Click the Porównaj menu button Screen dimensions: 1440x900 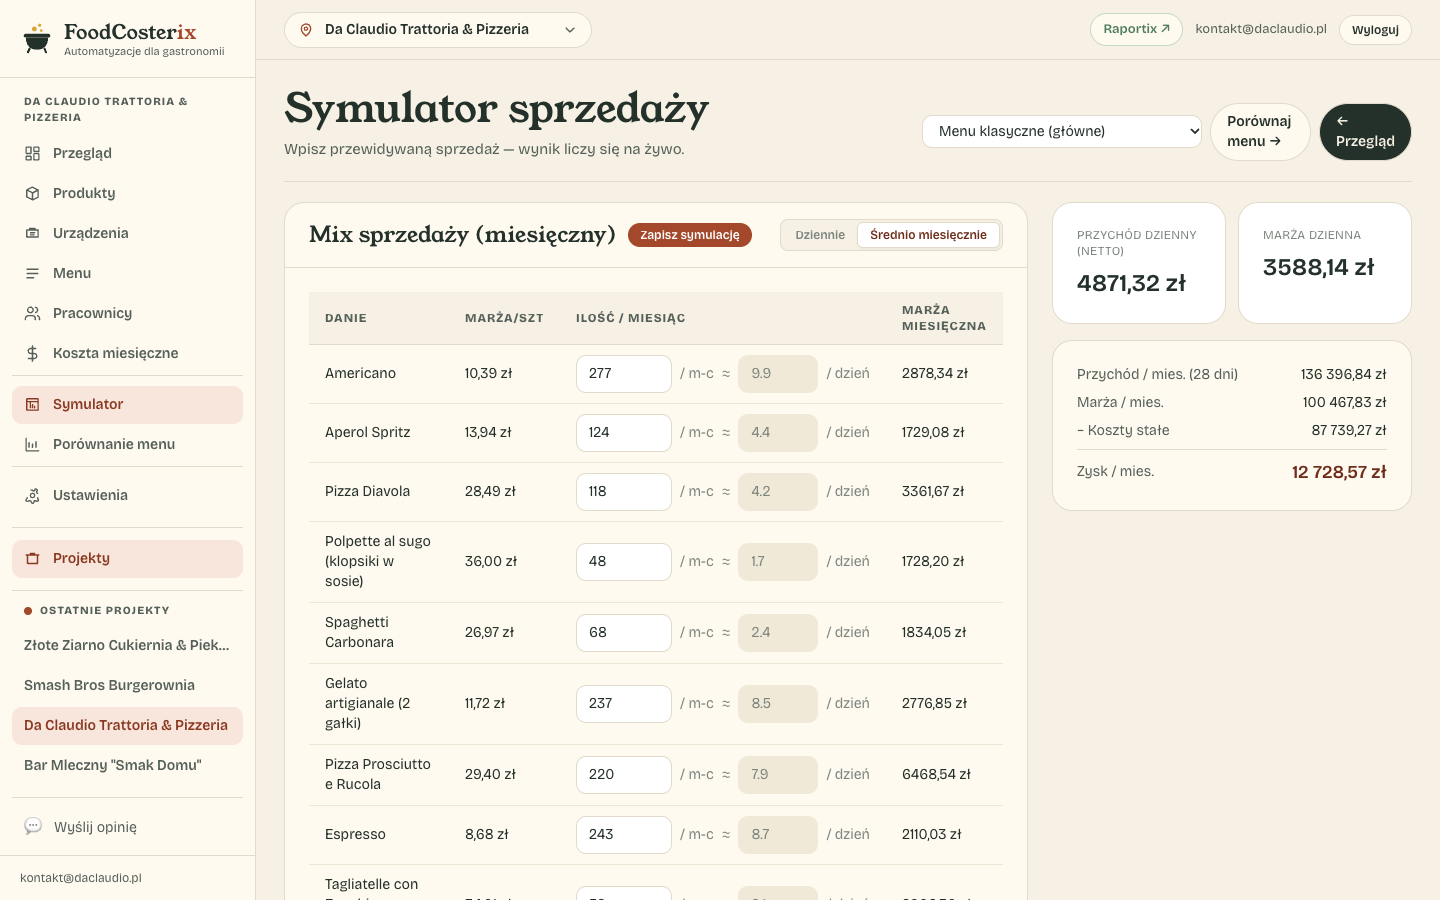coord(1260,131)
